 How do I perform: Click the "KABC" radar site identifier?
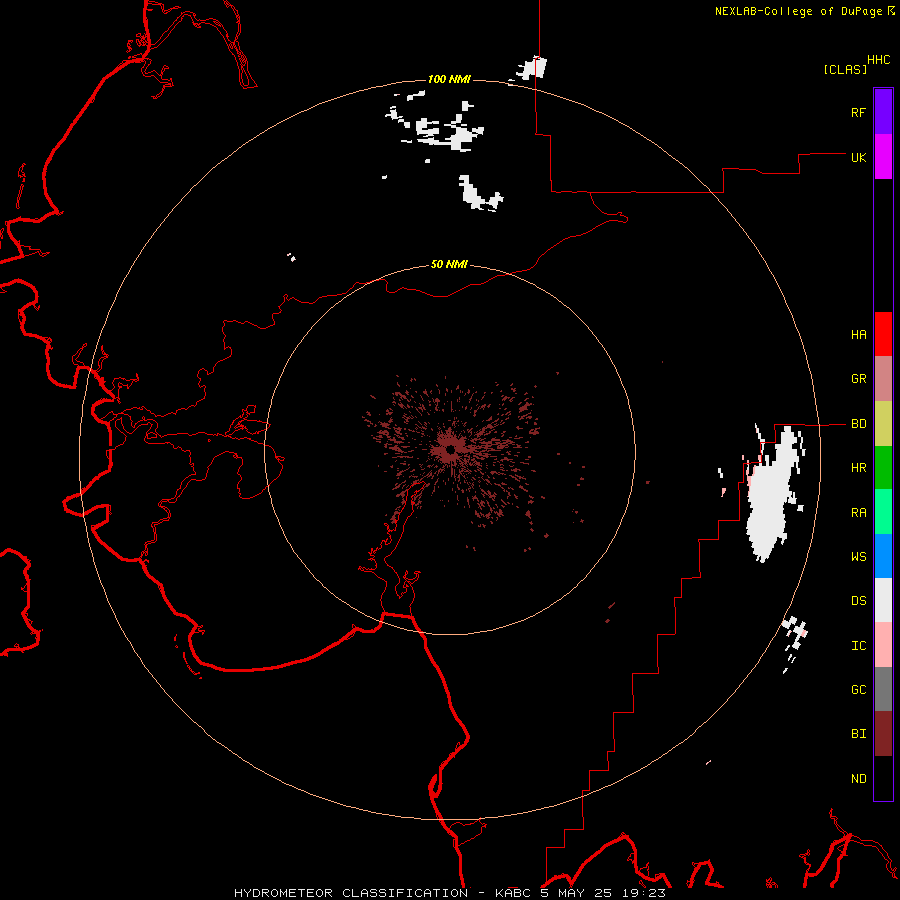(x=514, y=893)
